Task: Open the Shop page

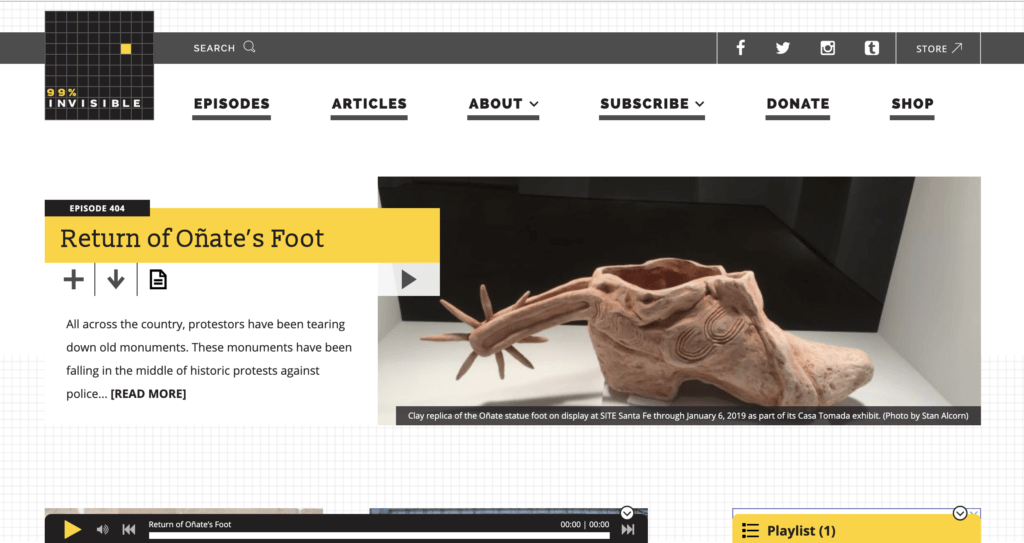Action: (912, 104)
